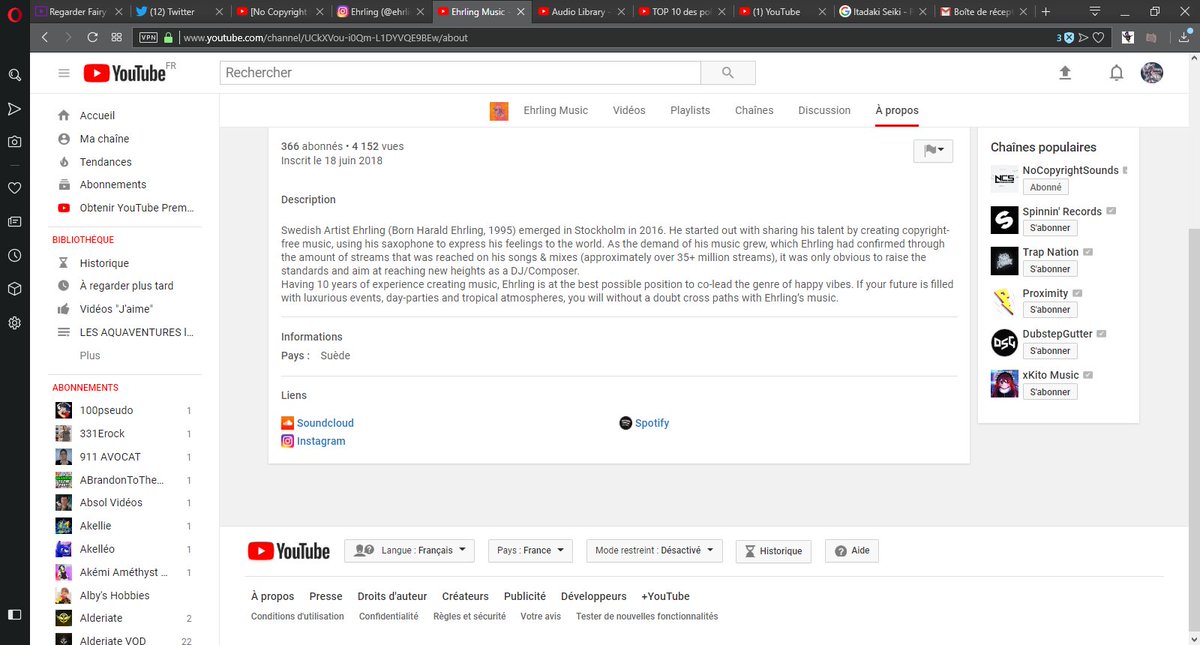Open extensions cube icon in Opera sidebar
This screenshot has width=1200, height=645.
coord(14,289)
